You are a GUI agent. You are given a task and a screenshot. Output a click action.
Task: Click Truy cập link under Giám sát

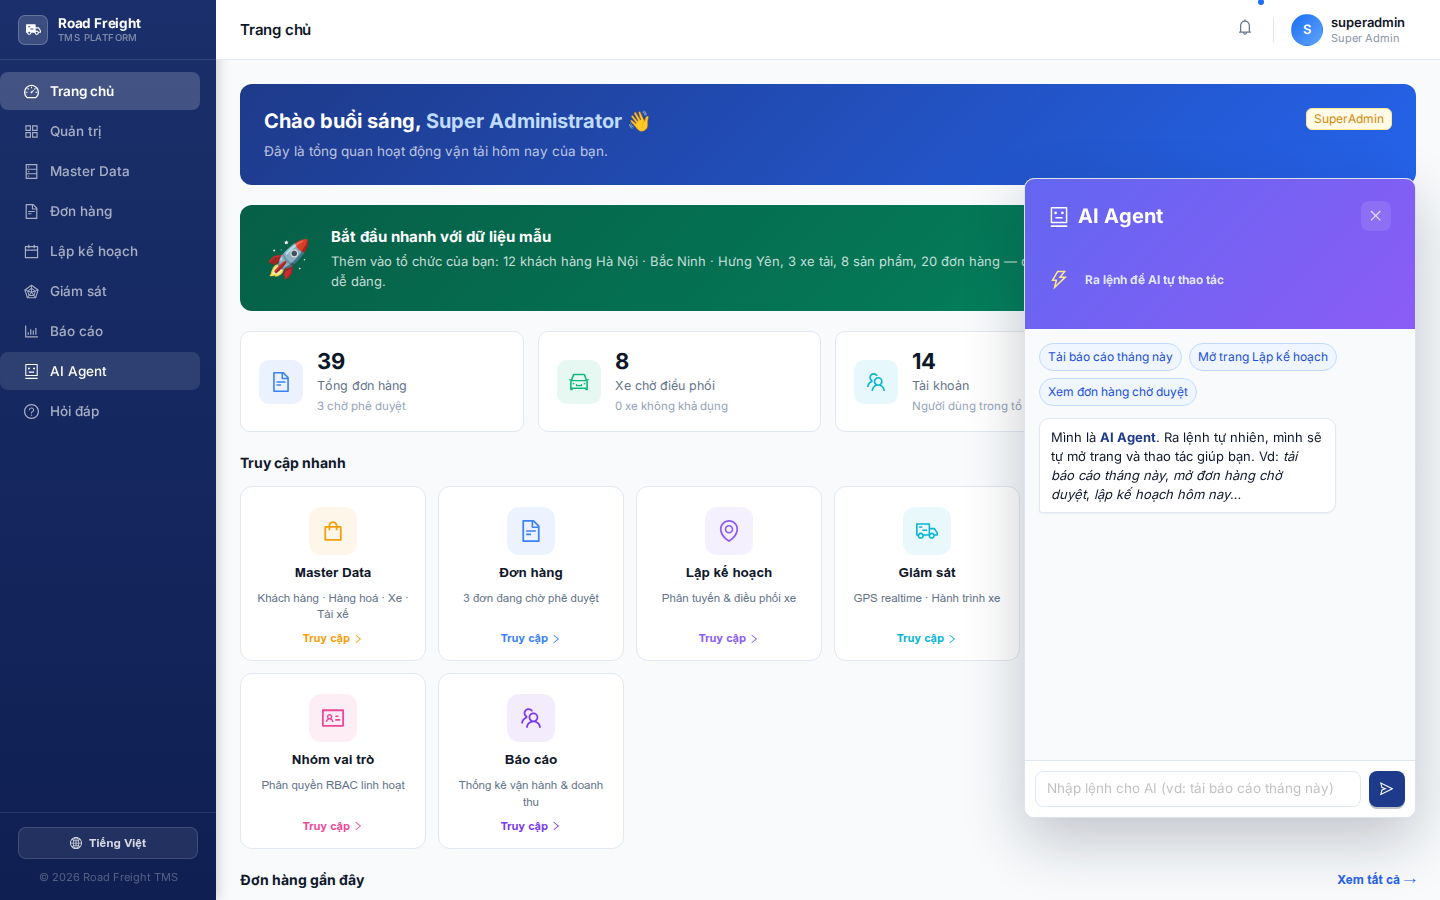926,638
